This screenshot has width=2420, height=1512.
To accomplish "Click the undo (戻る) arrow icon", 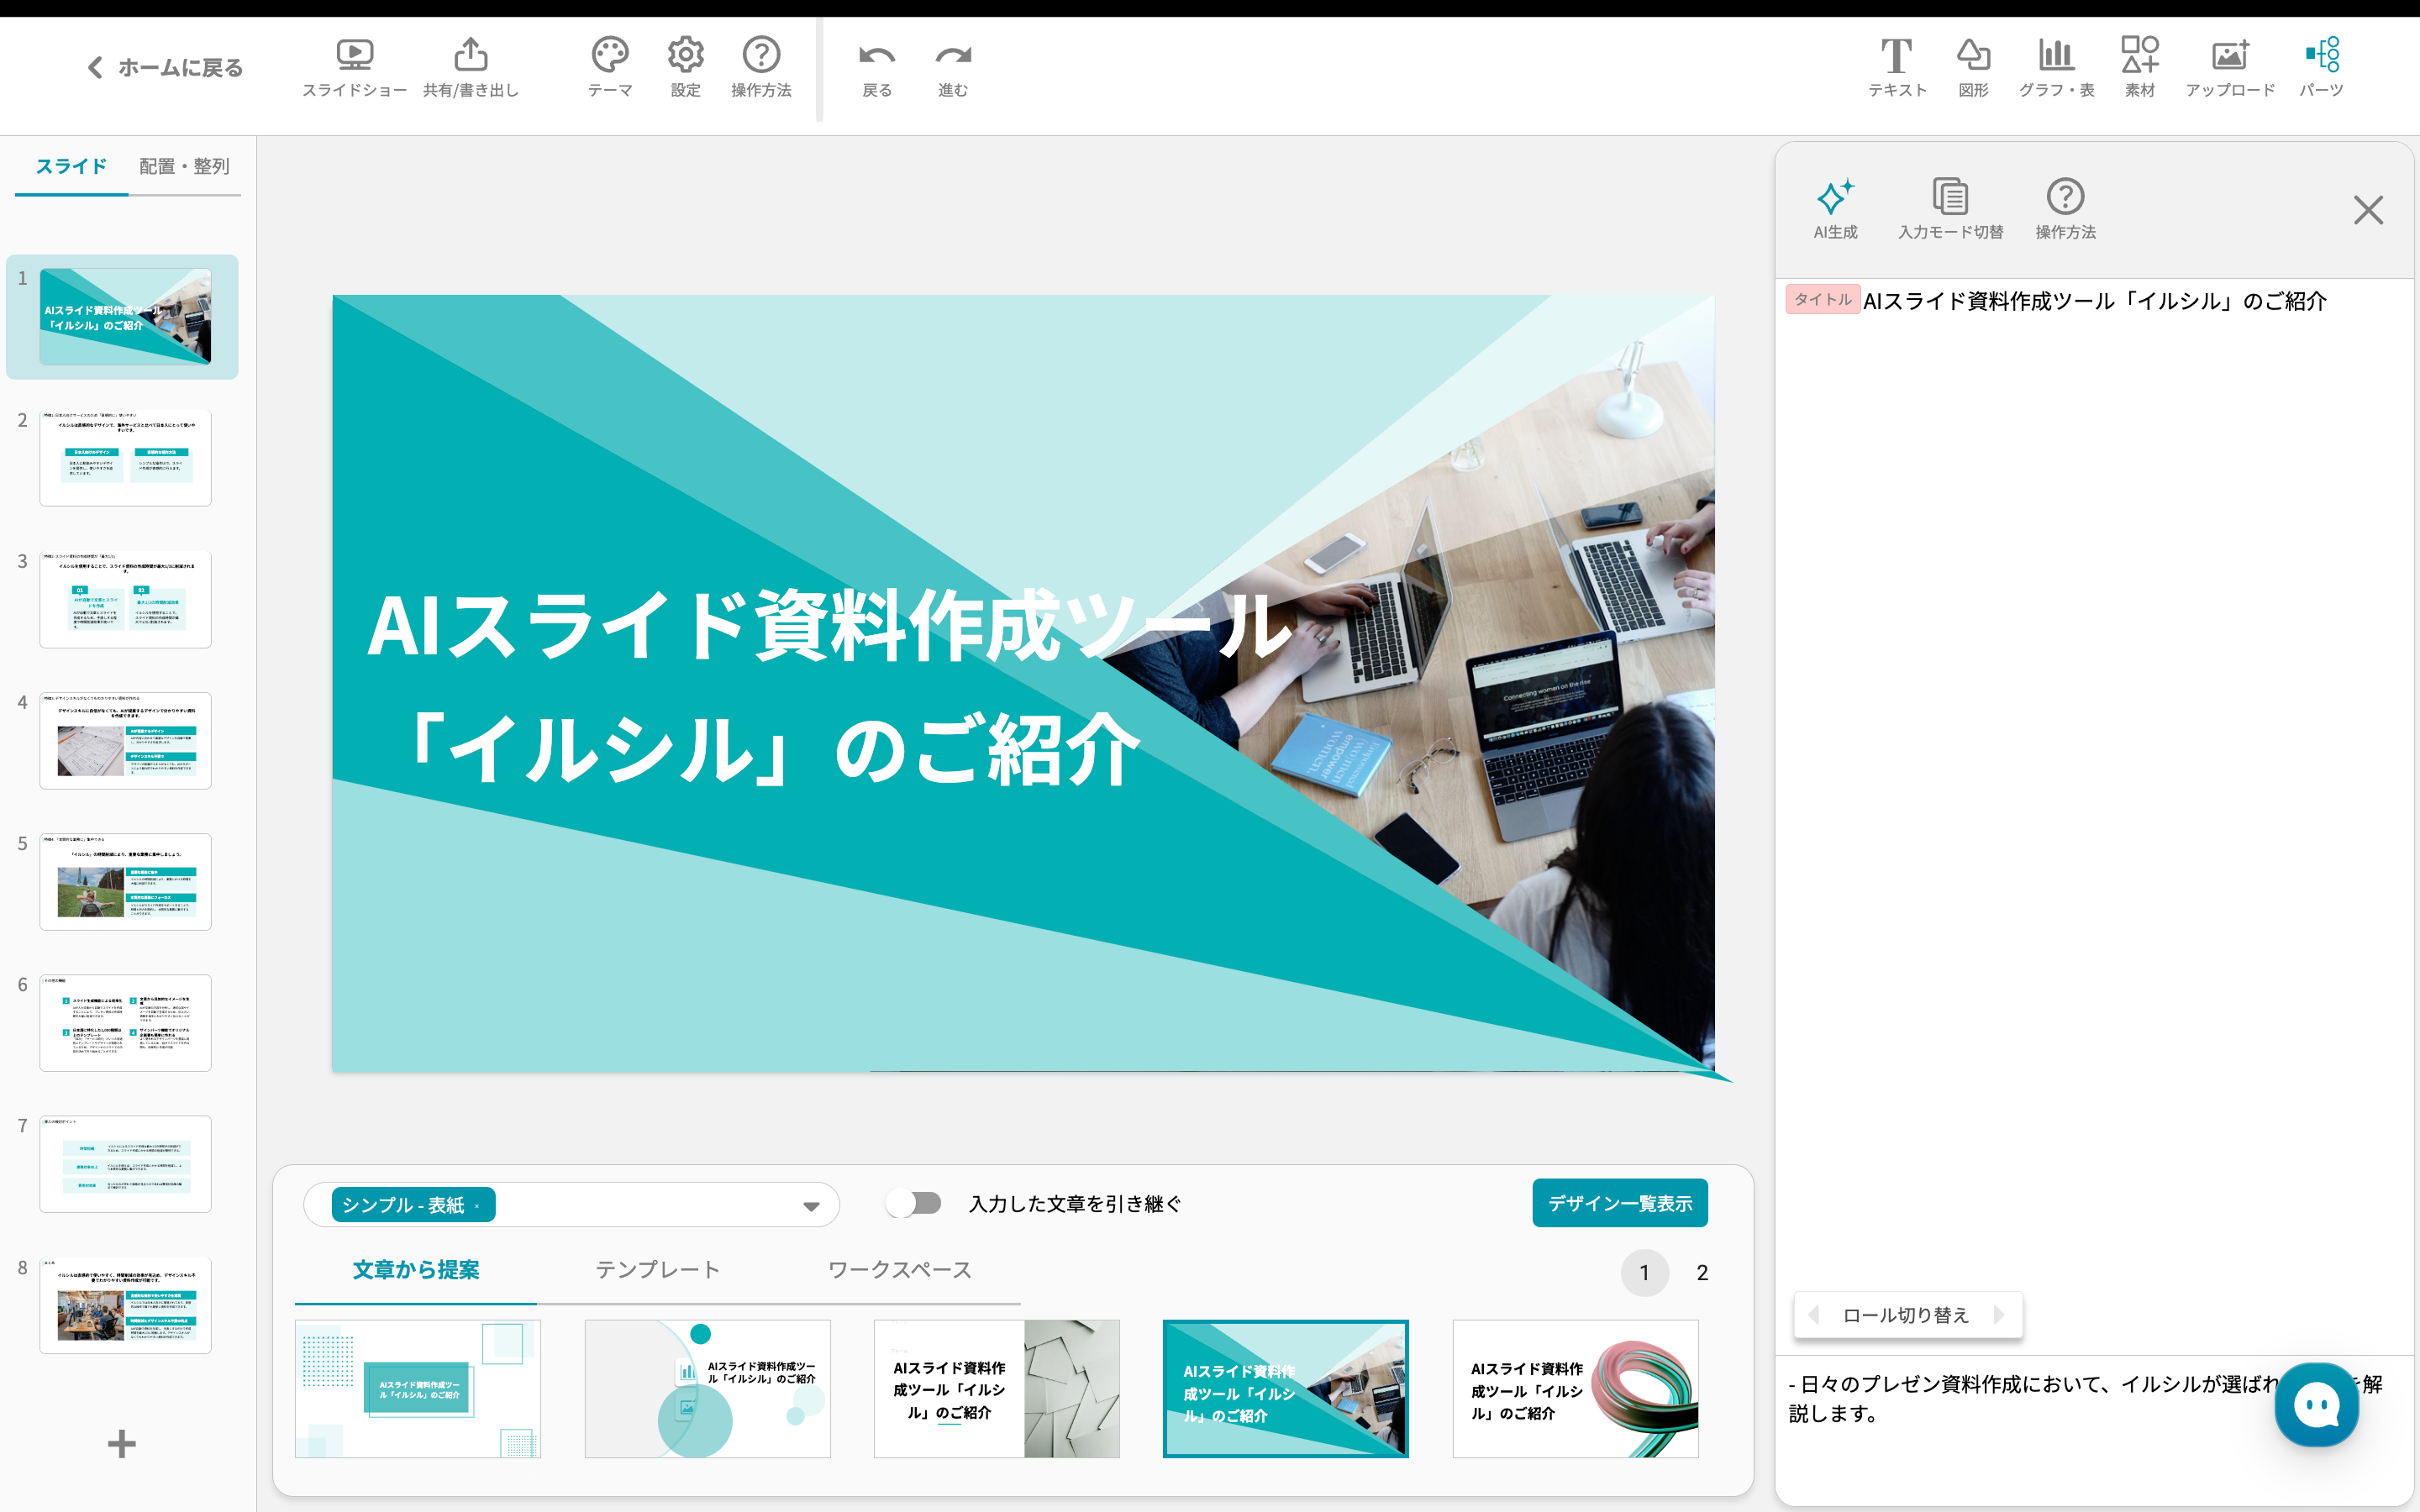I will pyautogui.click(x=876, y=56).
